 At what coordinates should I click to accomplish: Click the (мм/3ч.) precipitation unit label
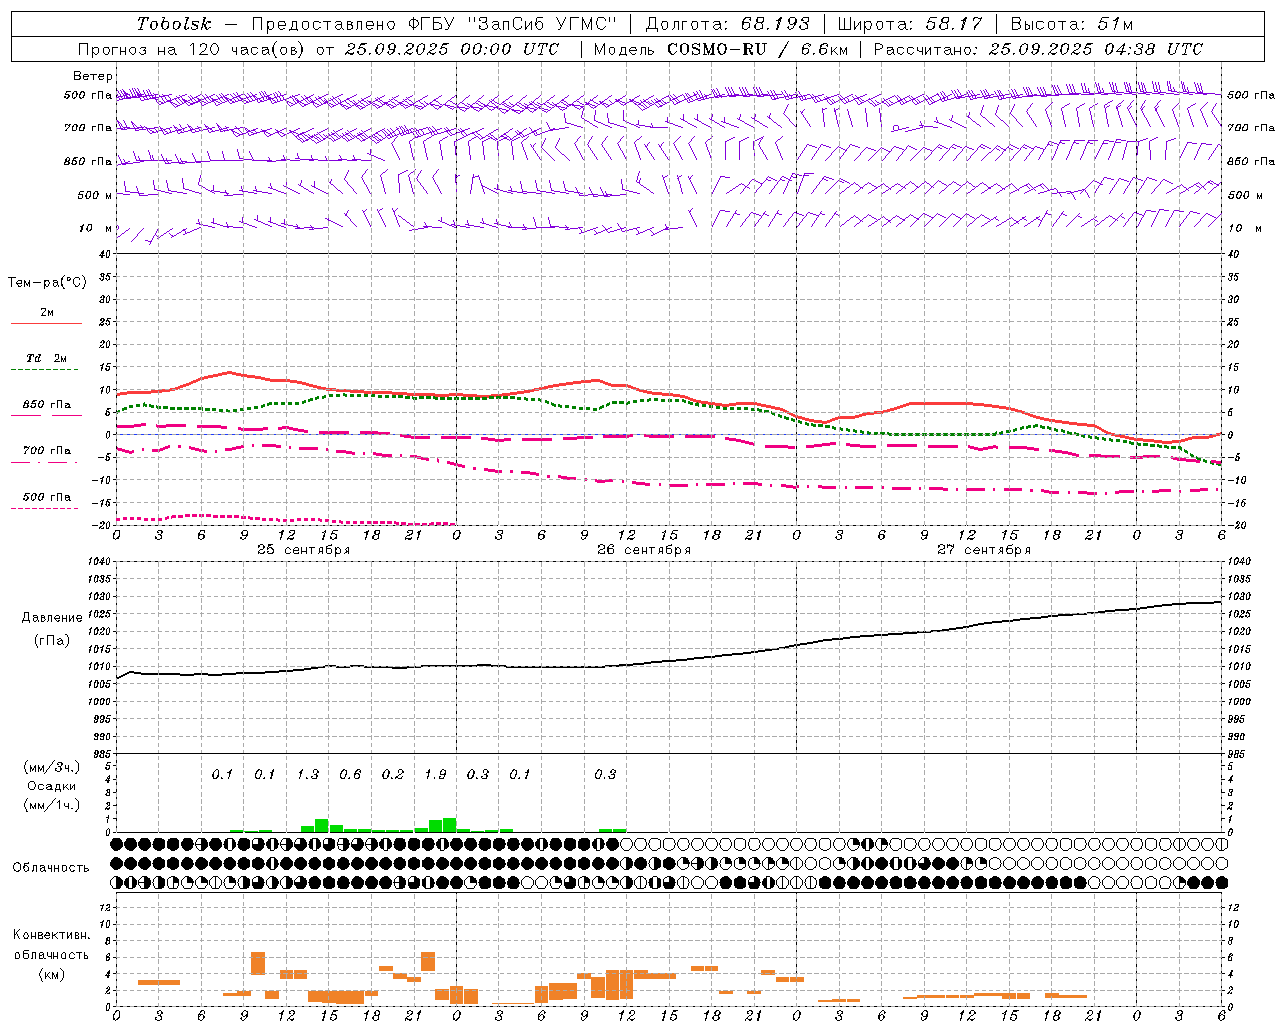click(x=51, y=767)
